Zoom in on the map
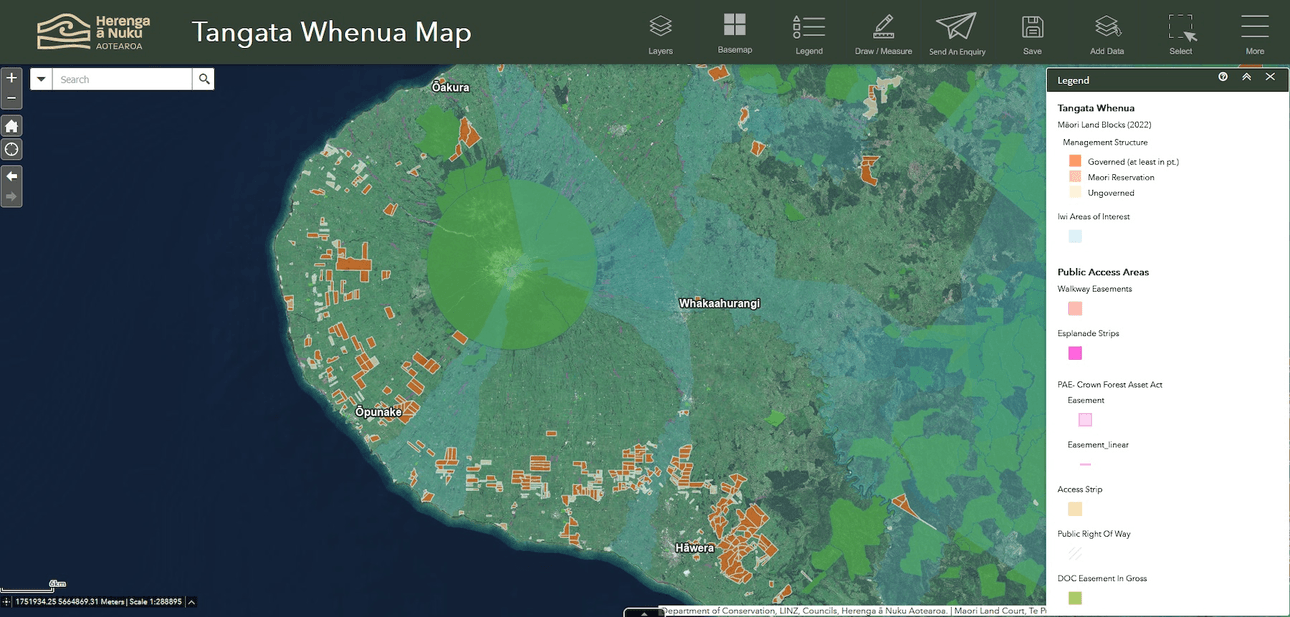Image resolution: width=1290 pixels, height=617 pixels. point(11,78)
